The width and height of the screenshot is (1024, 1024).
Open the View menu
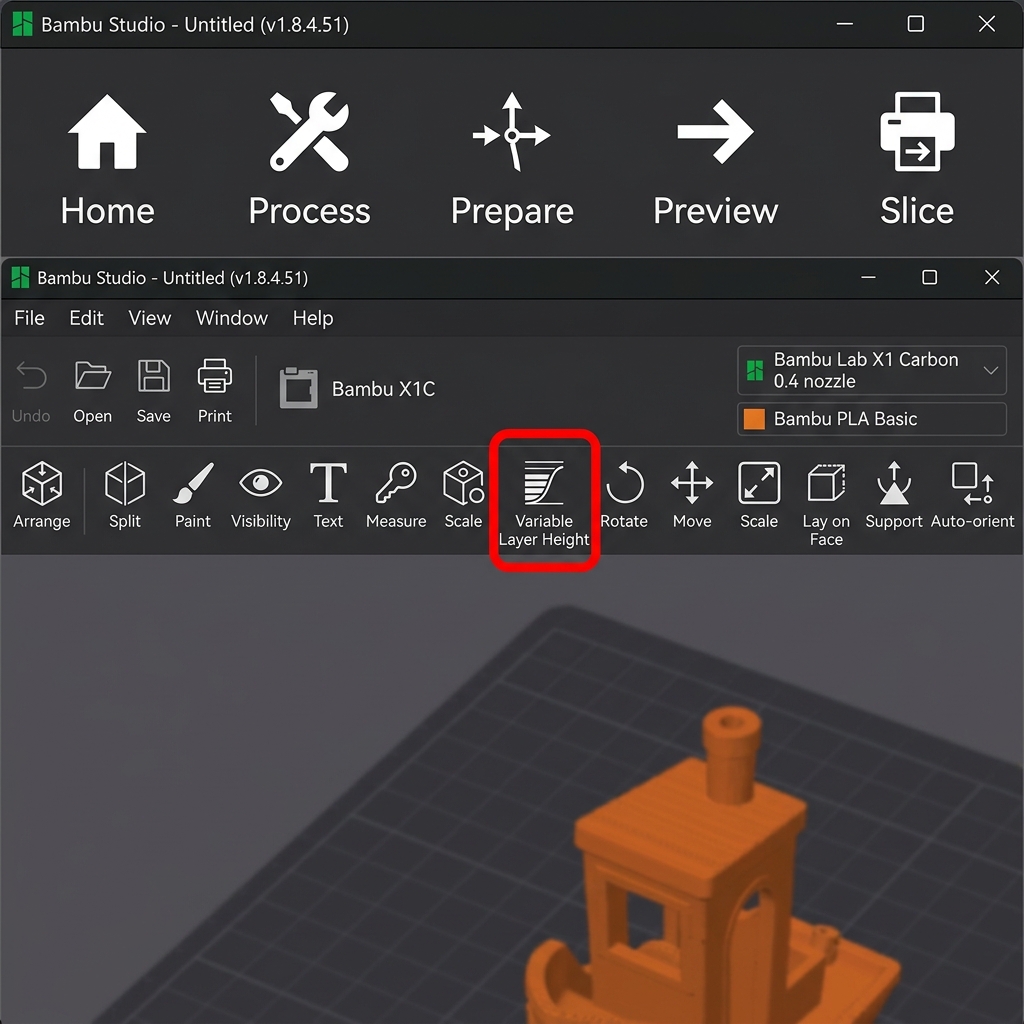click(150, 318)
